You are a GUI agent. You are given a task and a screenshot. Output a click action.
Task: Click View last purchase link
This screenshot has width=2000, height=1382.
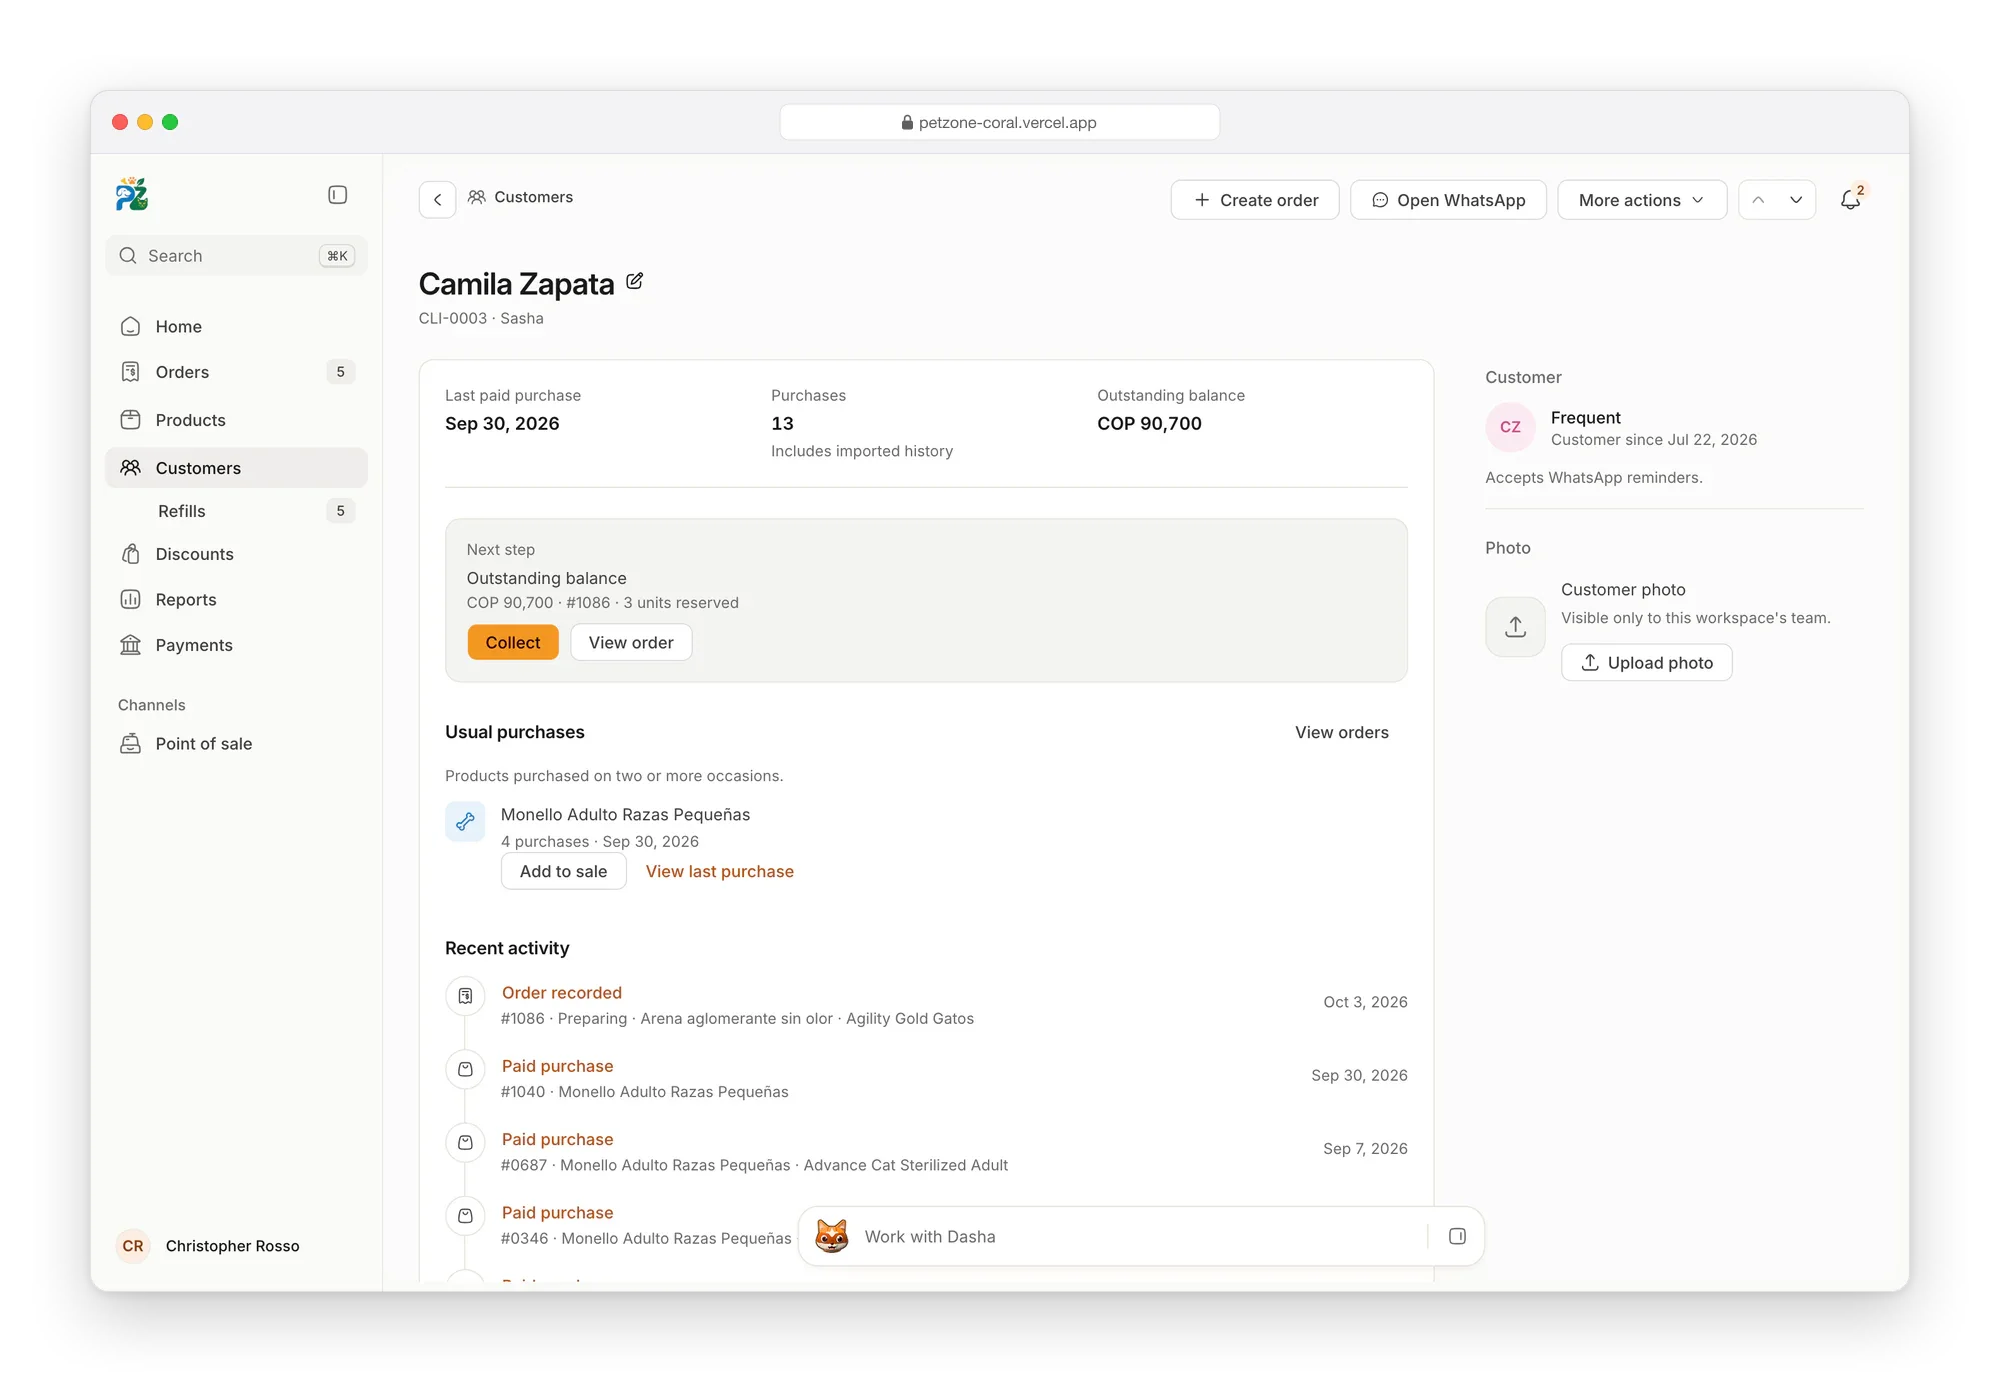tap(720, 872)
